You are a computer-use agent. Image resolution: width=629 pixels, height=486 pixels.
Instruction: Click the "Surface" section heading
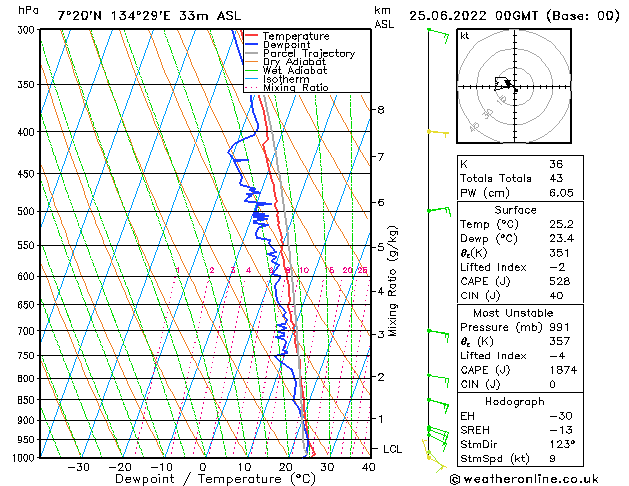[x=515, y=210]
